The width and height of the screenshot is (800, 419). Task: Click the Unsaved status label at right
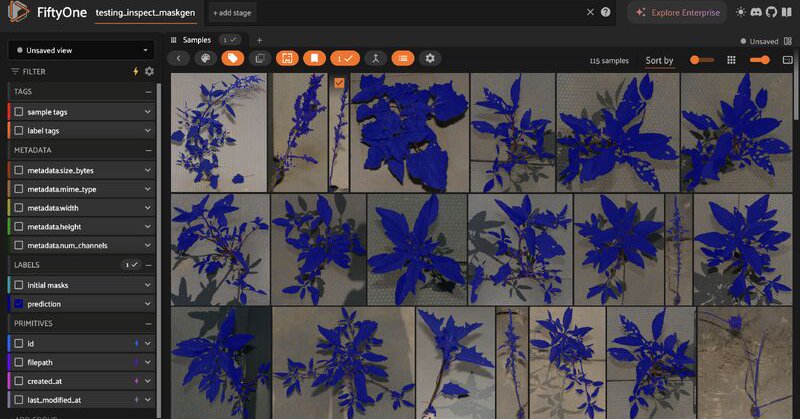click(763, 41)
